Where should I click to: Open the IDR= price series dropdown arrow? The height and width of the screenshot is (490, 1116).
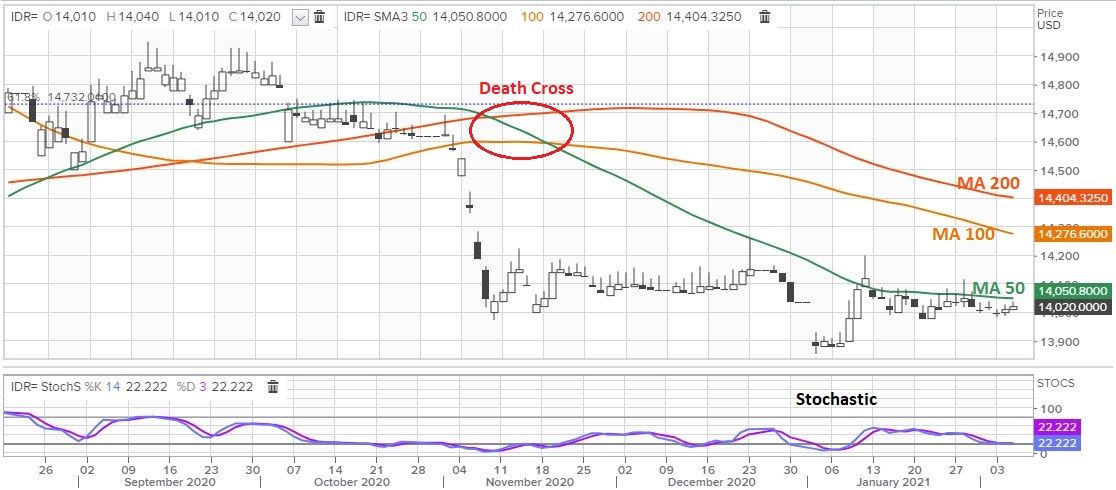click(x=302, y=17)
